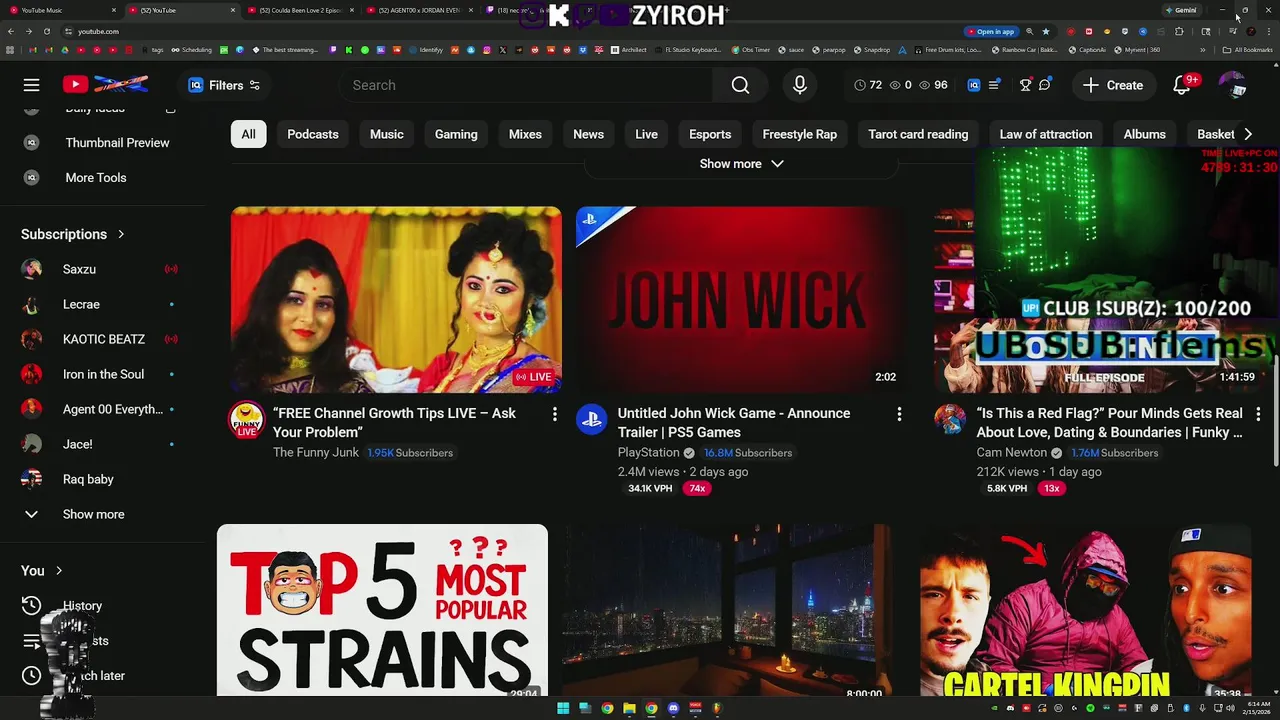This screenshot has width=1280, height=720.
Task: Open more options for Pour Minds video
Action: click(1258, 414)
